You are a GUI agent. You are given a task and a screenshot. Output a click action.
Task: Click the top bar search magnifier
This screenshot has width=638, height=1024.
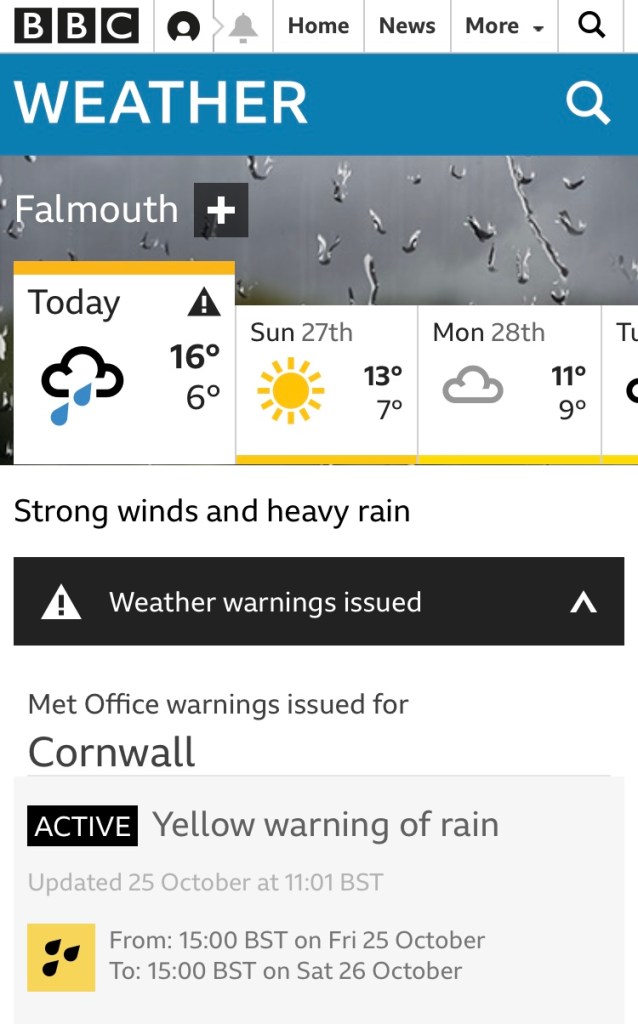(x=592, y=26)
